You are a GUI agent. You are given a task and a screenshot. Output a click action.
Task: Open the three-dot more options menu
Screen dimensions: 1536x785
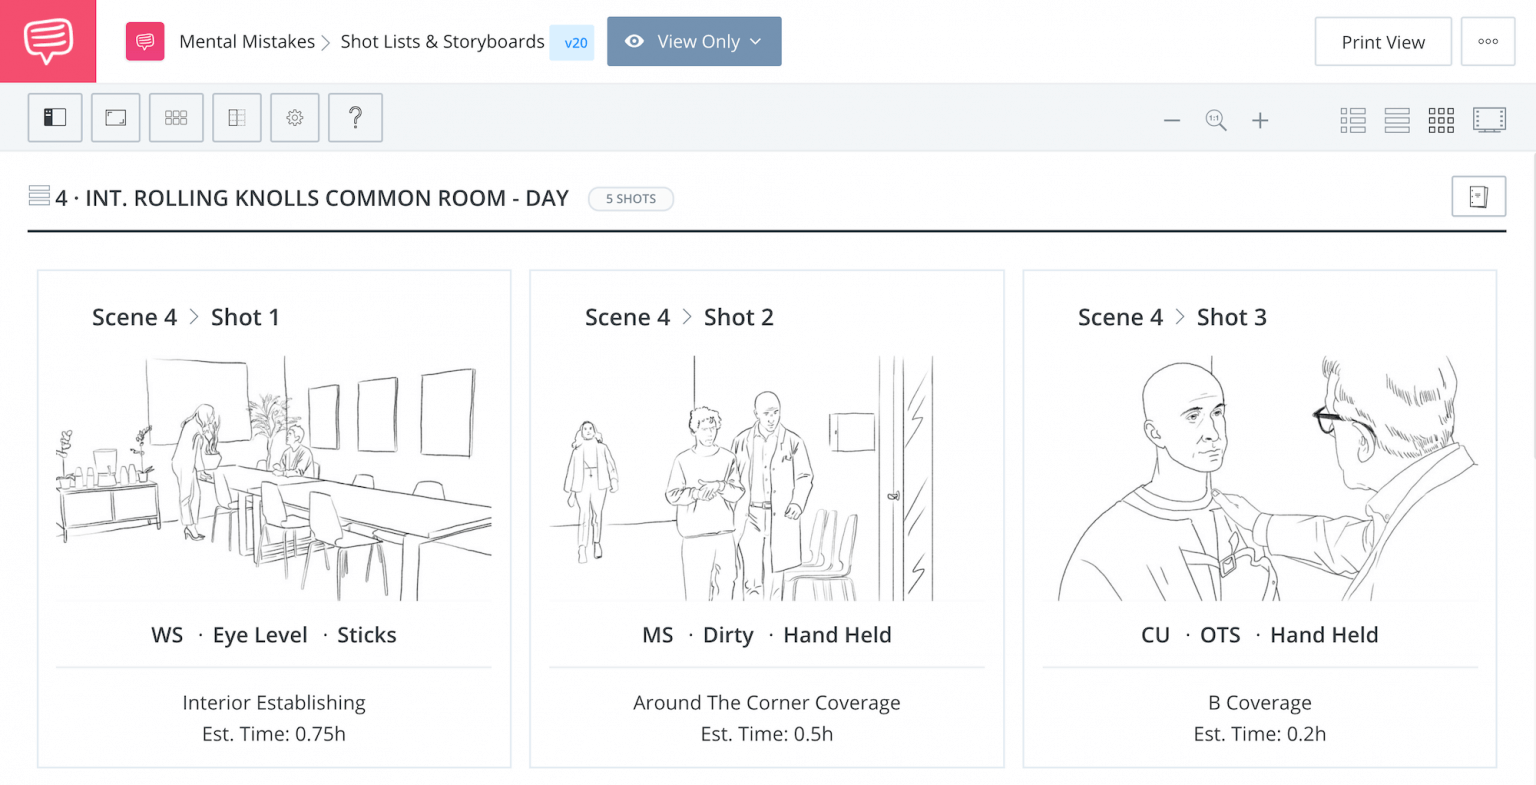click(1488, 42)
